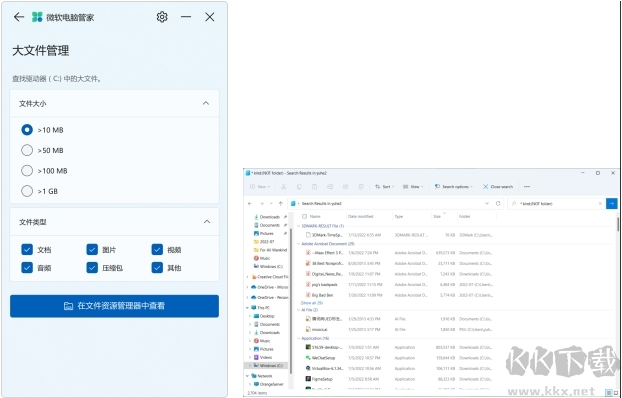
Task: Open the Sort dropdown in Explorer
Action: pyautogui.click(x=384, y=187)
